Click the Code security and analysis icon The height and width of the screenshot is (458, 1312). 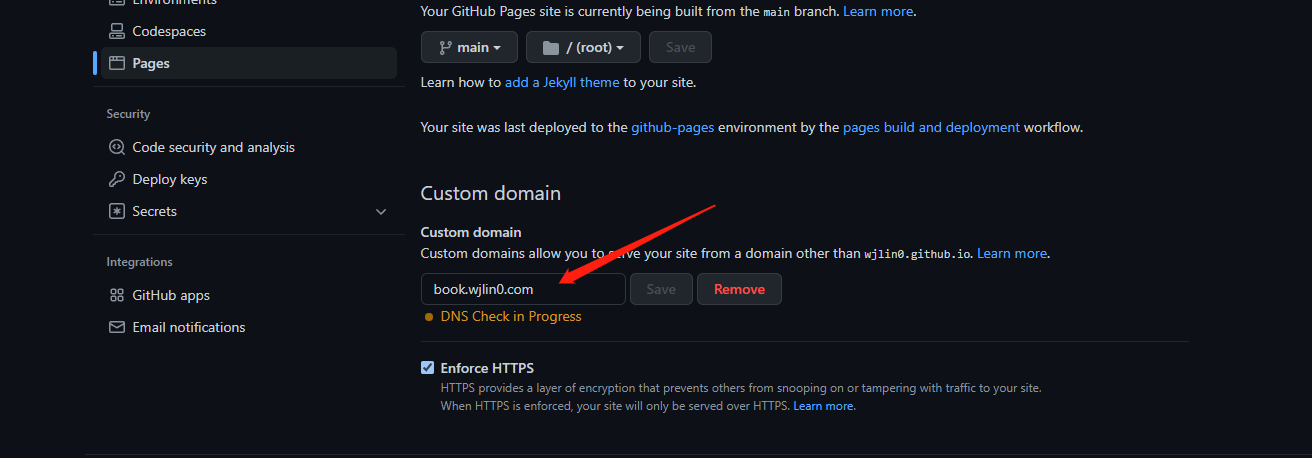point(116,147)
